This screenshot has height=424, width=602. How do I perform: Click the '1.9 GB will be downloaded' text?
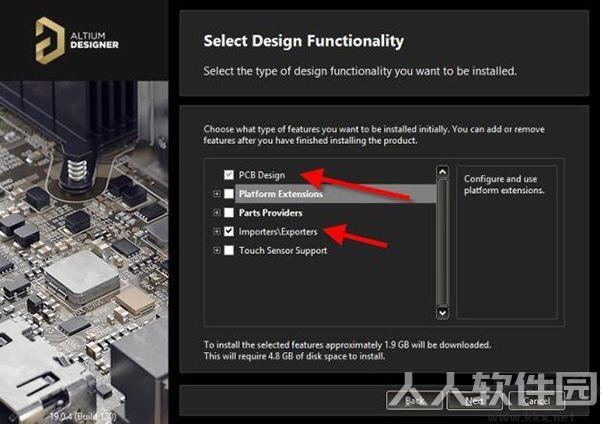437,344
